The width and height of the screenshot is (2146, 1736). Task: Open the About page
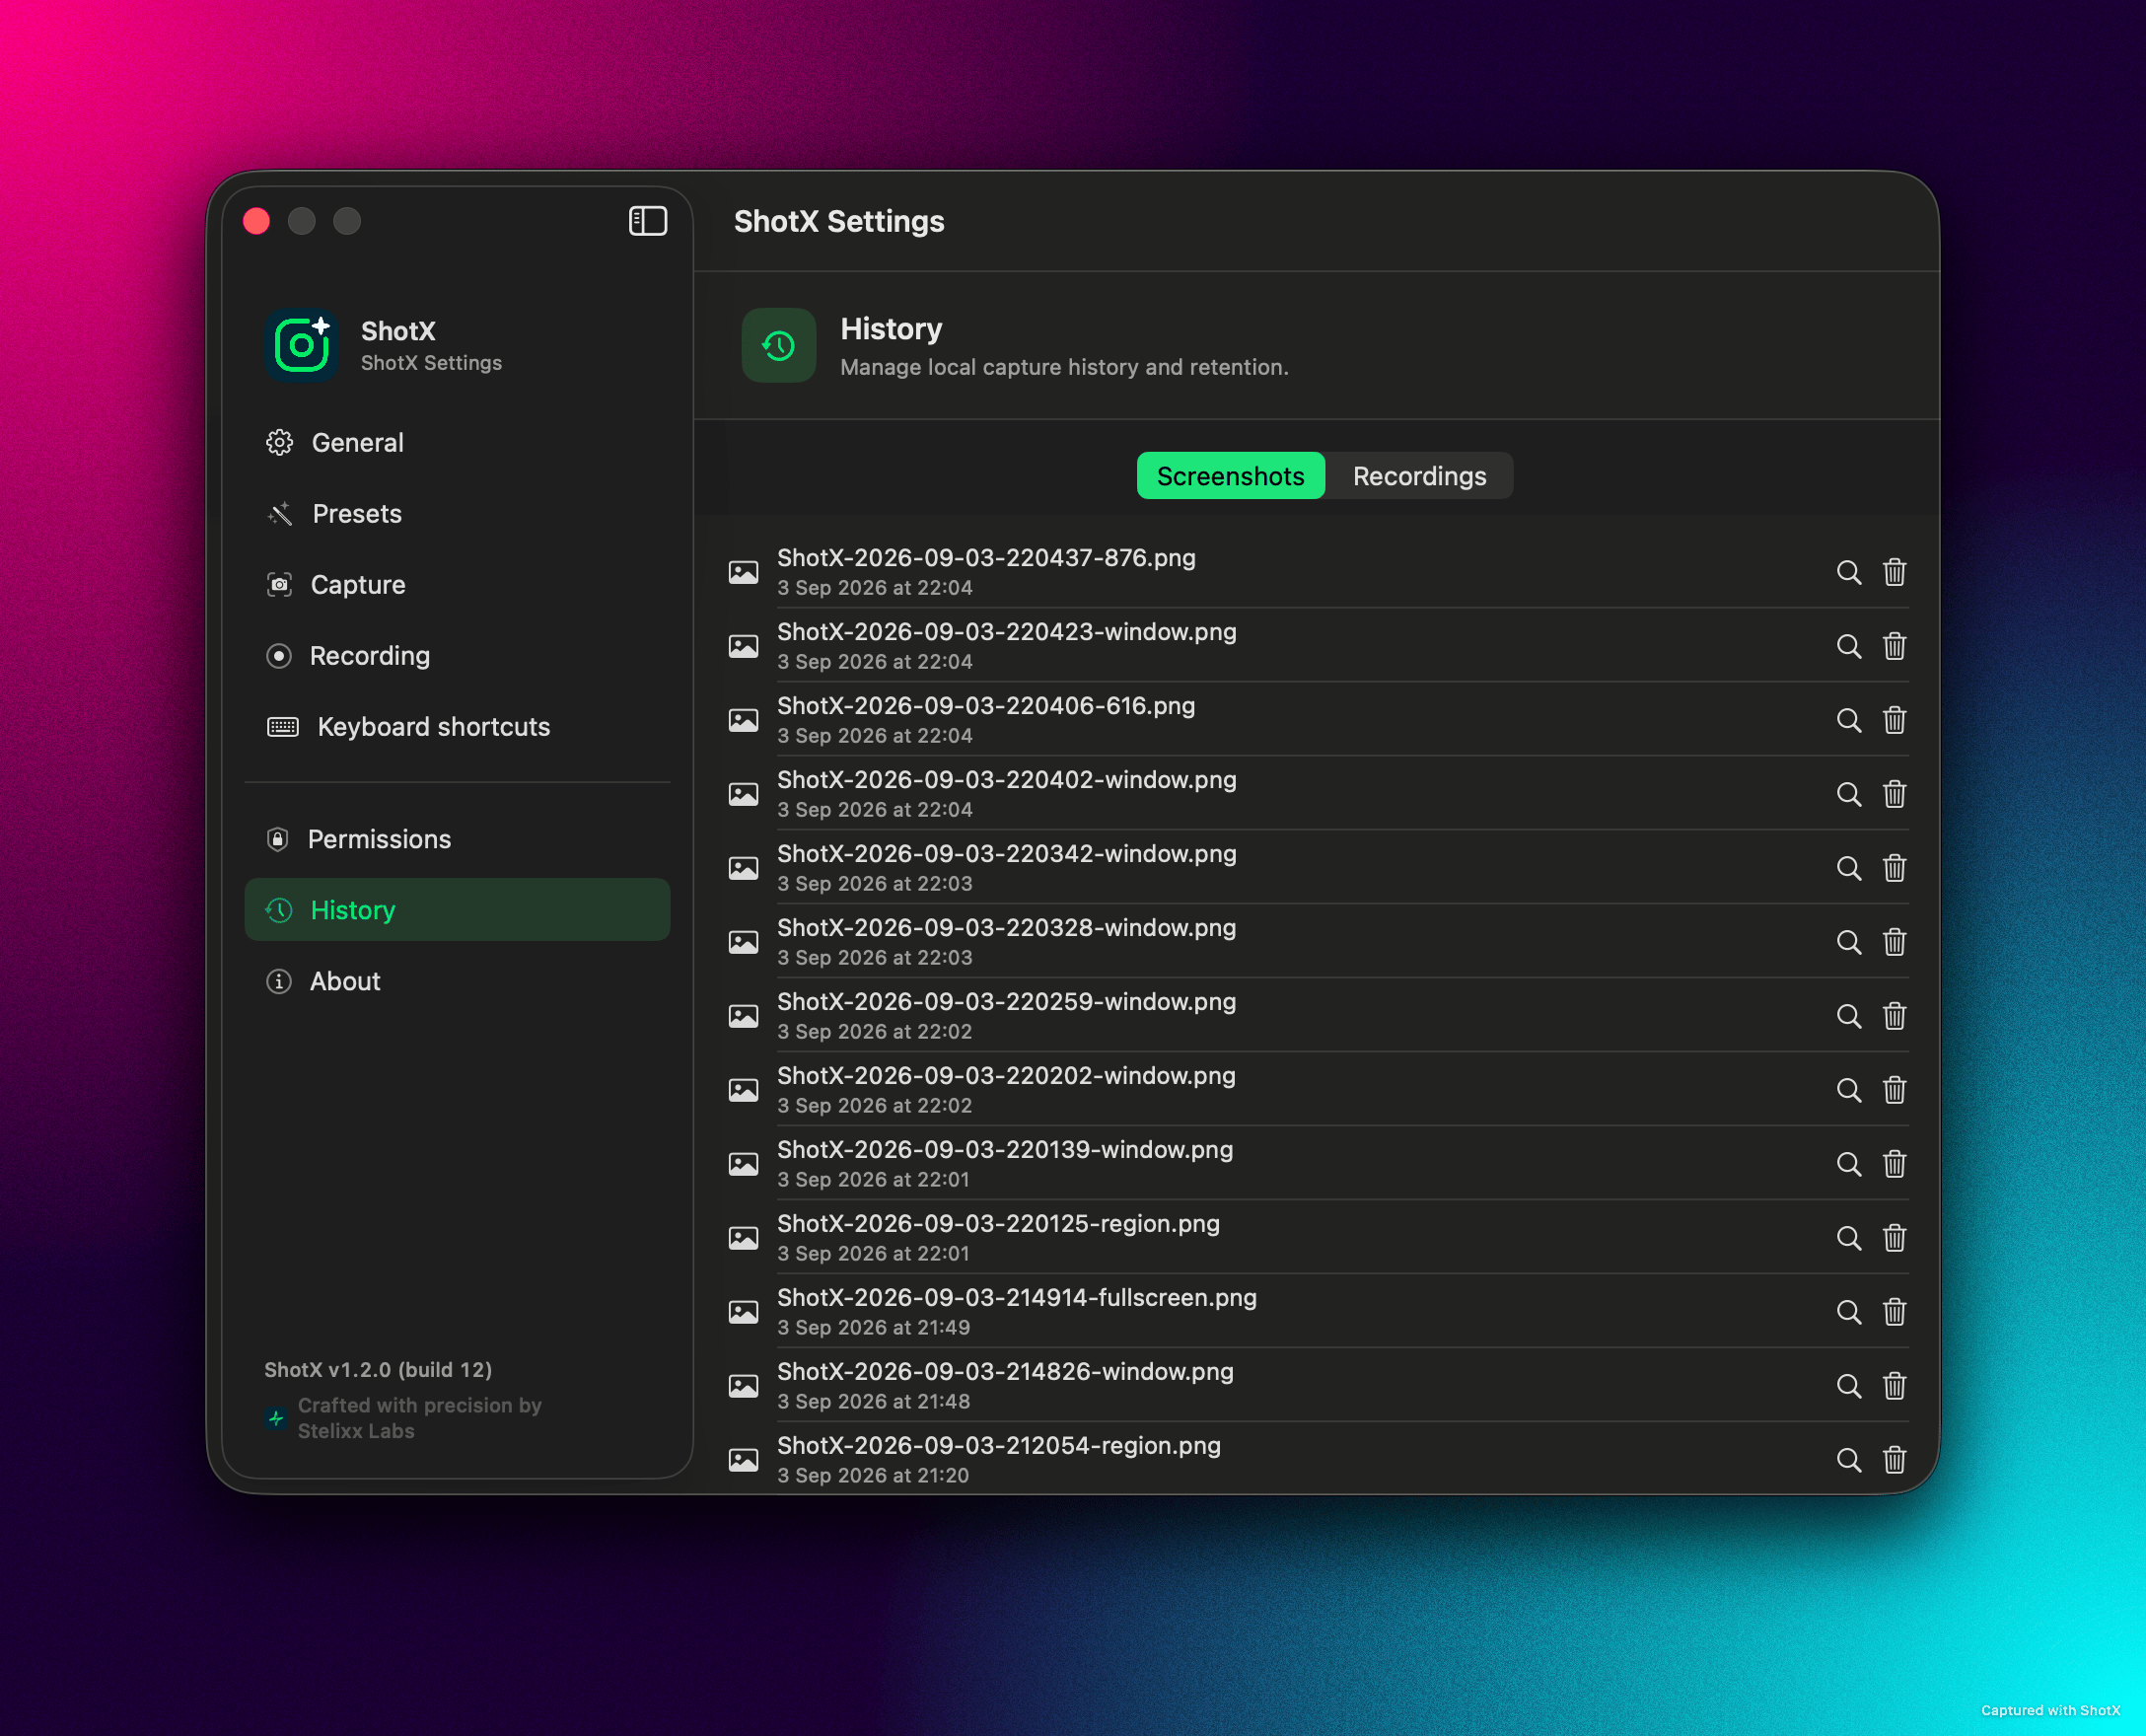457,980
